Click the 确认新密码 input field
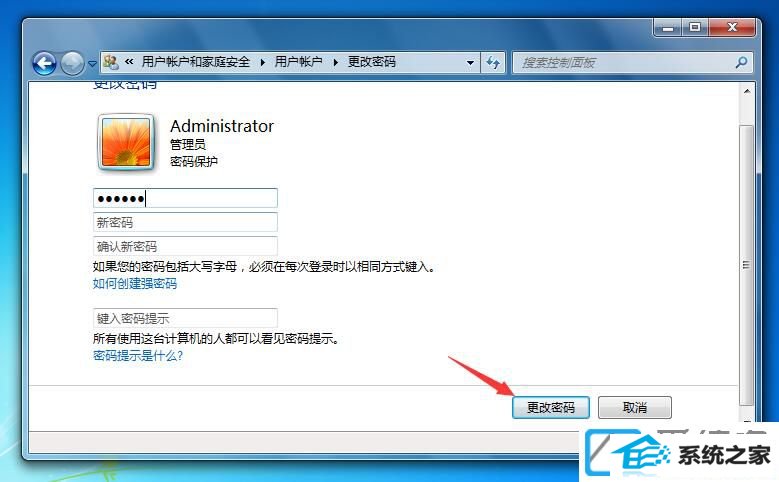779x482 pixels. click(185, 246)
